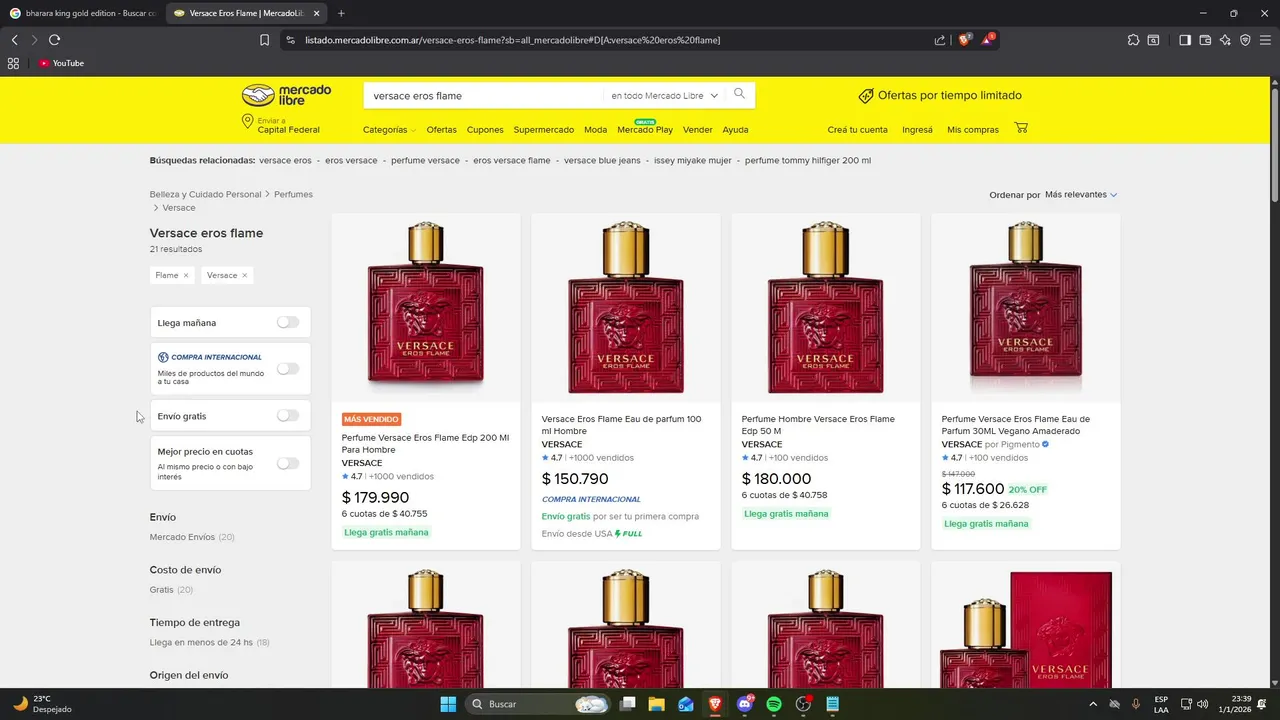Go back to previous page
Viewport: 1280px width, 720px height.
coord(14,40)
